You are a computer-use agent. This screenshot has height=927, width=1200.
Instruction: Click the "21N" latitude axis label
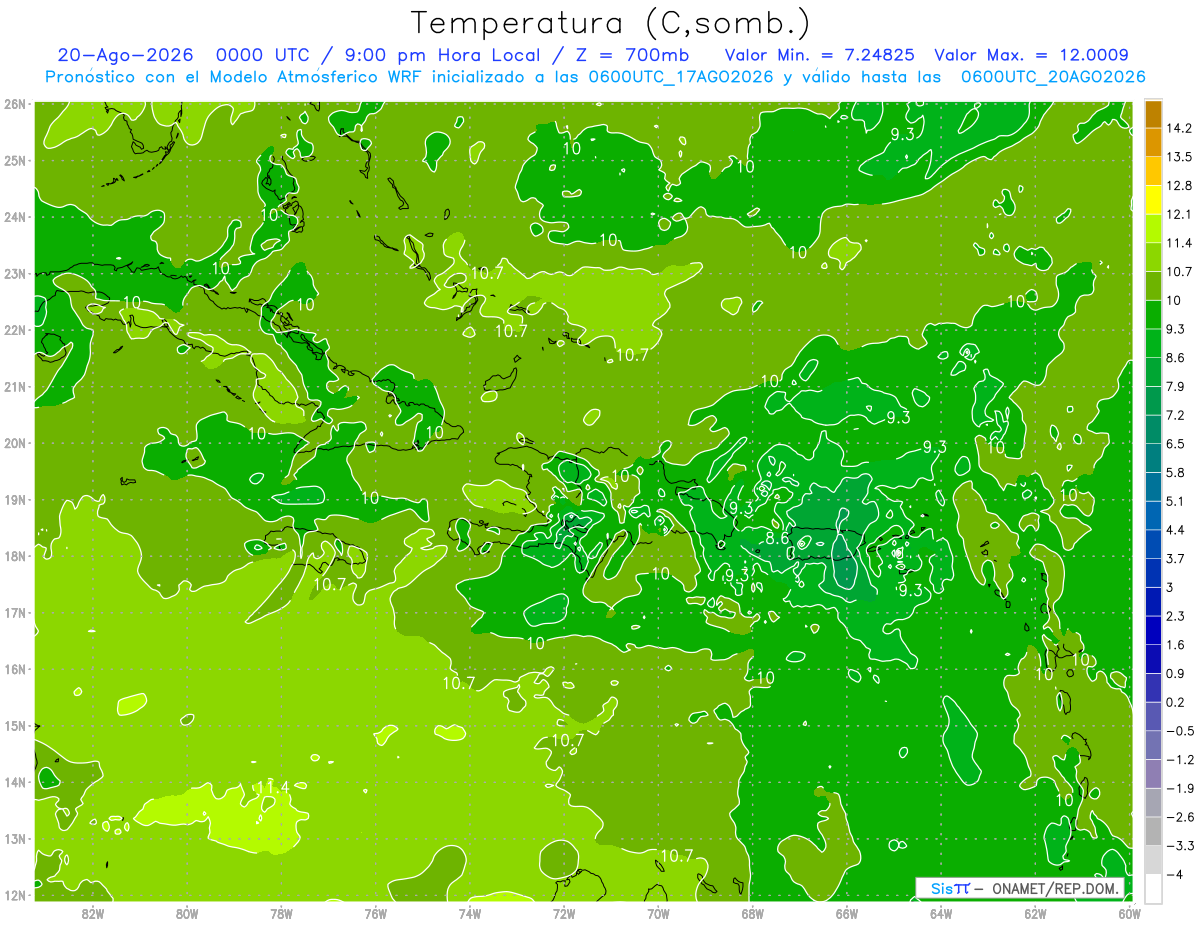point(14,386)
